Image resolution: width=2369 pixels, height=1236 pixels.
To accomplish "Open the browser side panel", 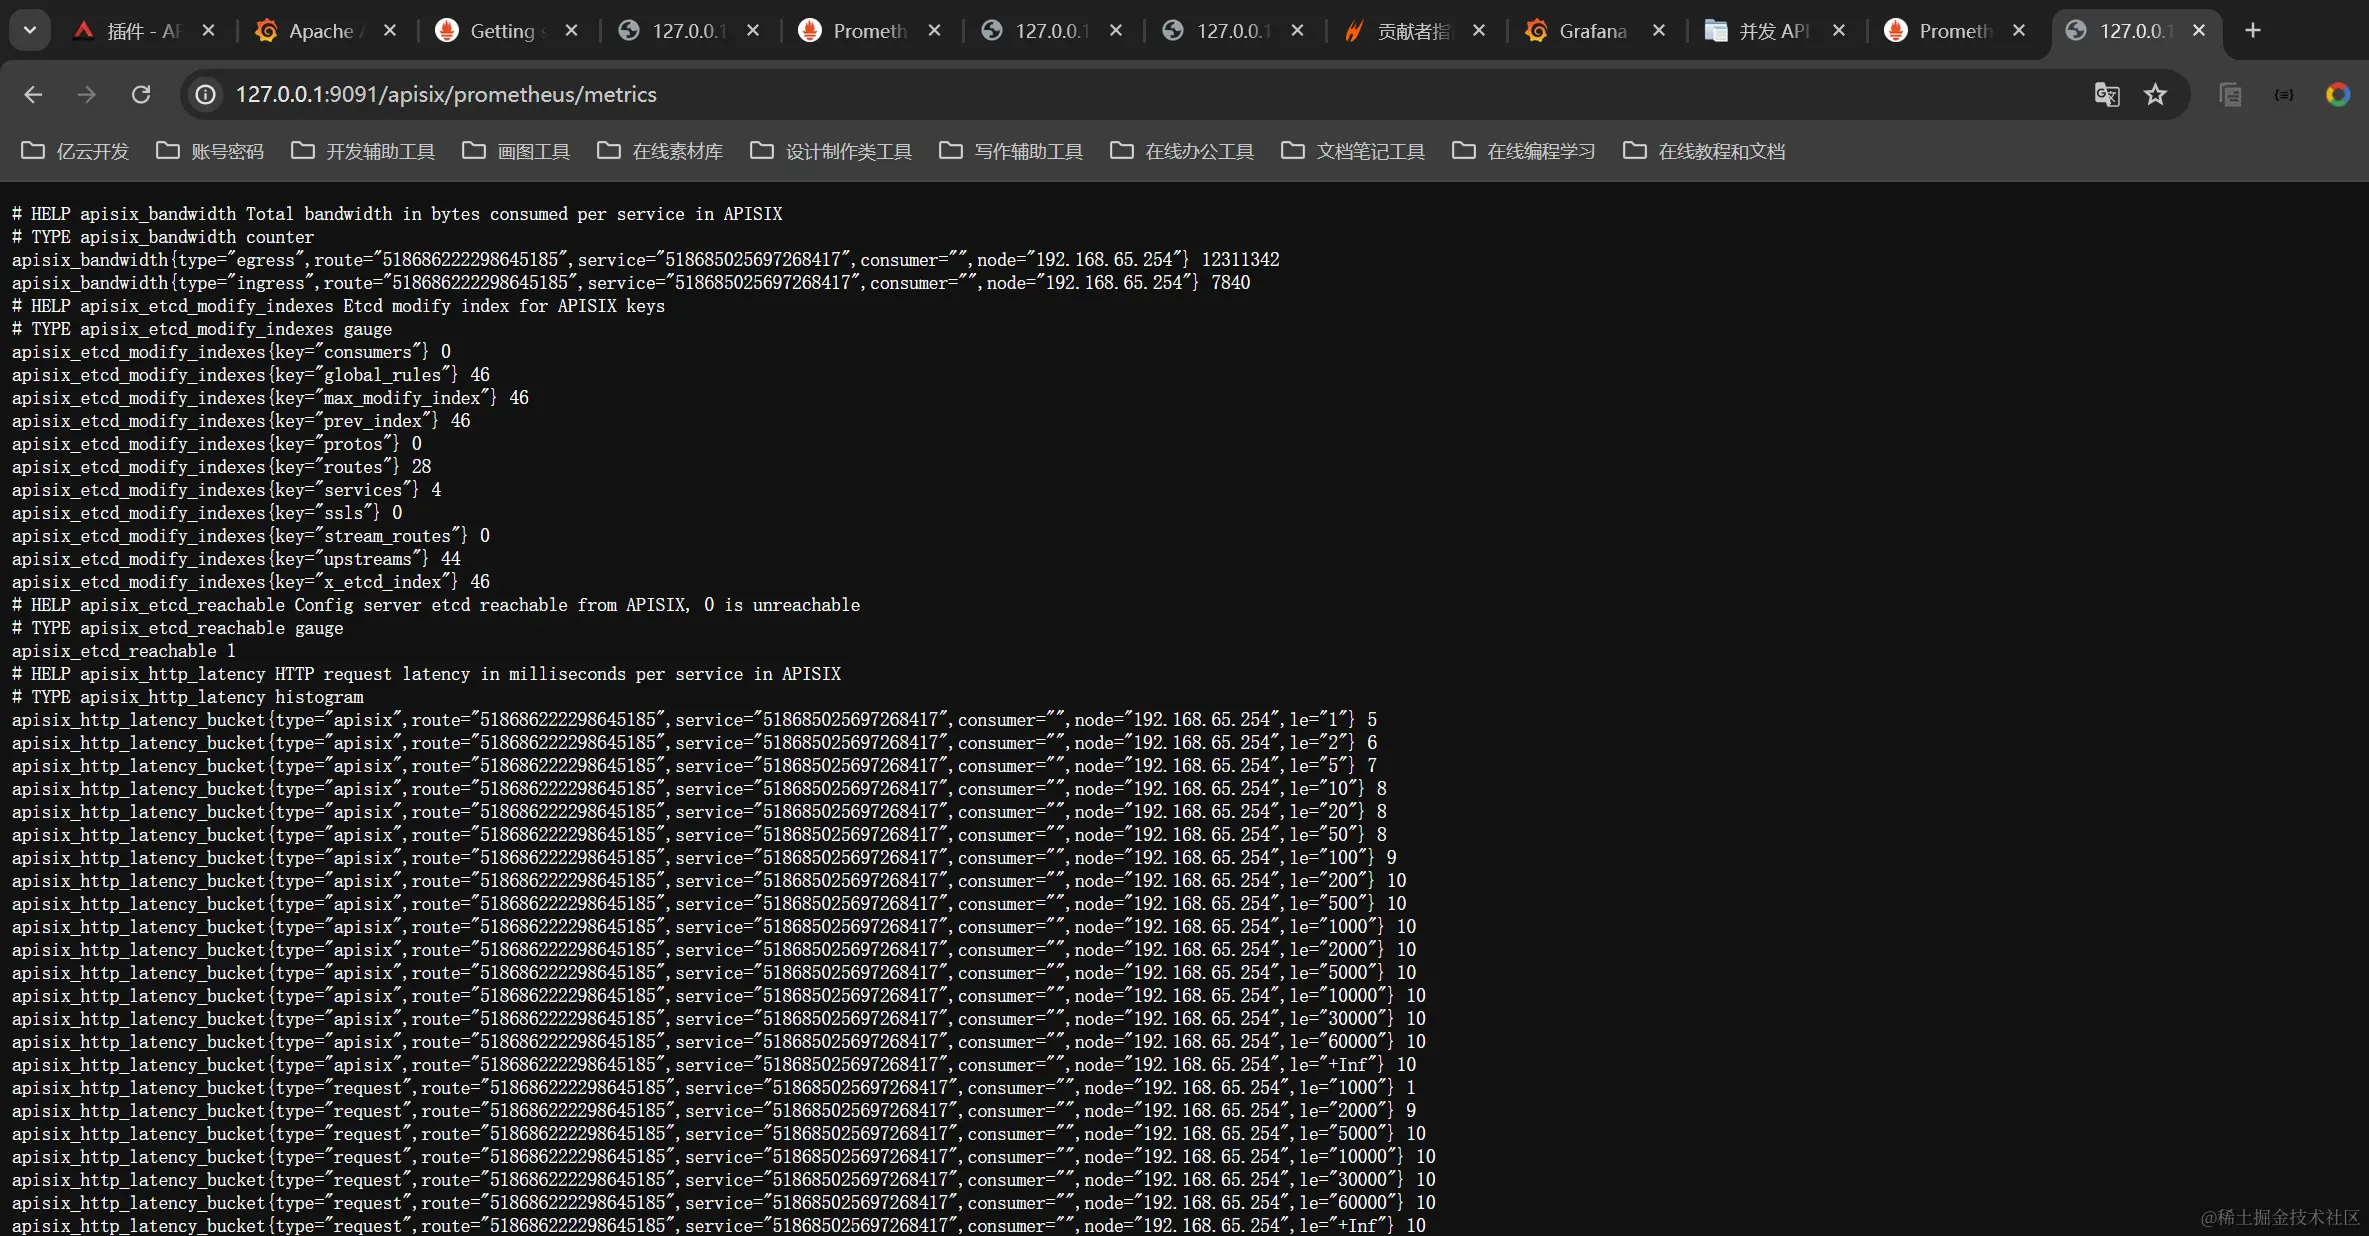I will coord(2229,94).
